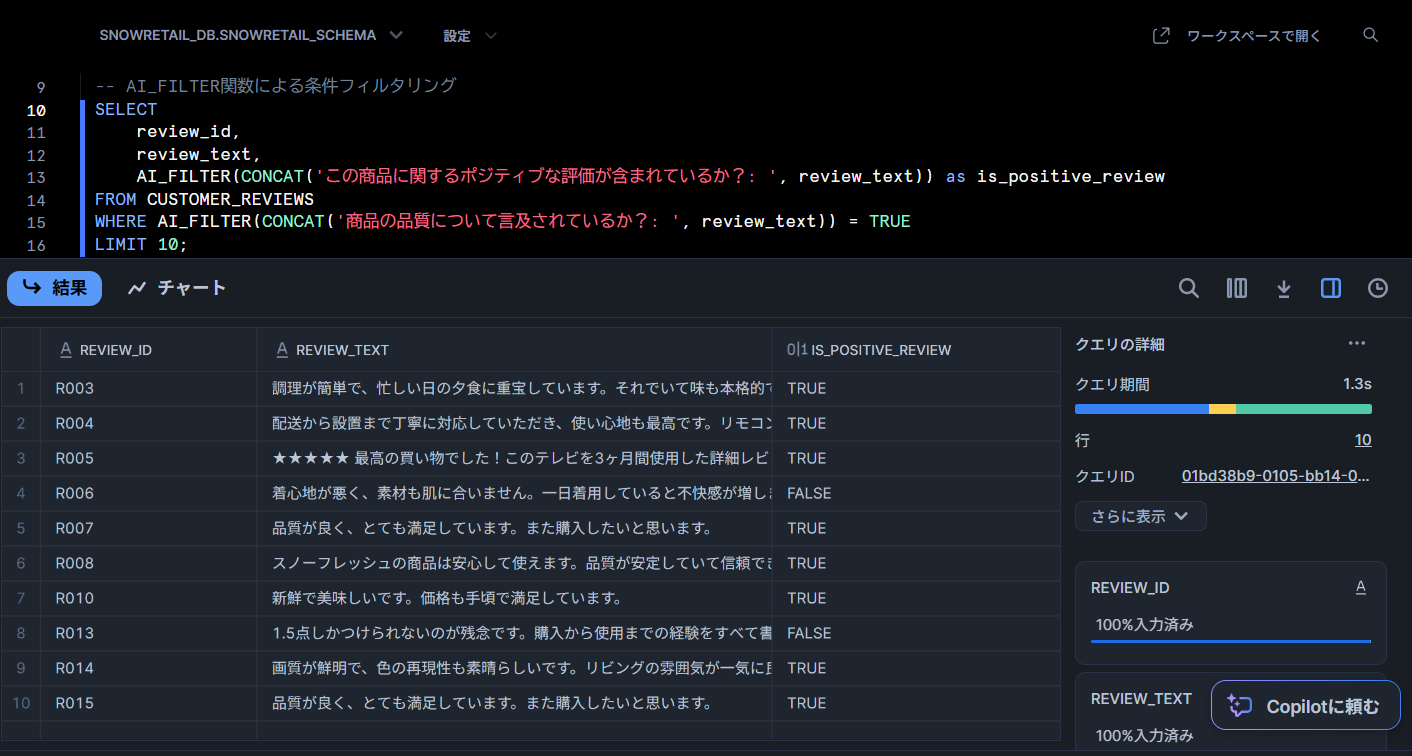
Task: Select cell R015
Action: pos(148,703)
